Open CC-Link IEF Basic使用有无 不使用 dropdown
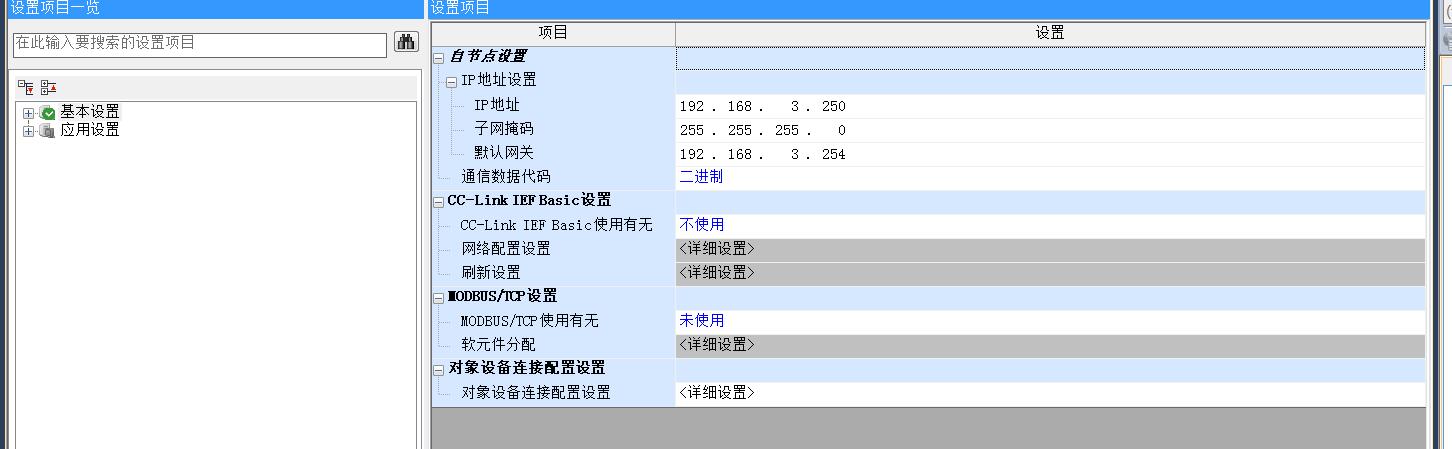This screenshot has height=449, width=1452. (1050, 225)
